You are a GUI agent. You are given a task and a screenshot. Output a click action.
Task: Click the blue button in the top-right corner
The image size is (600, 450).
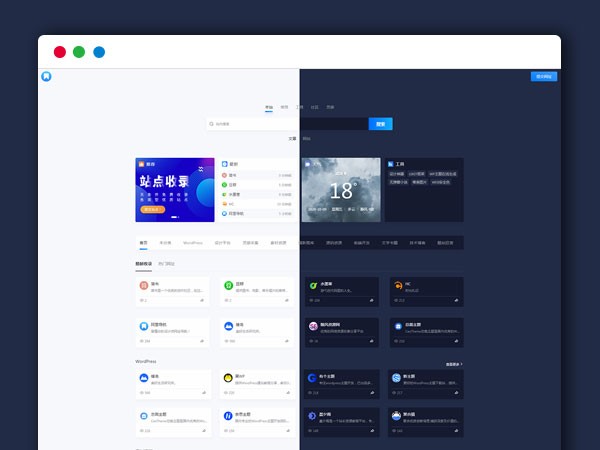(543, 76)
